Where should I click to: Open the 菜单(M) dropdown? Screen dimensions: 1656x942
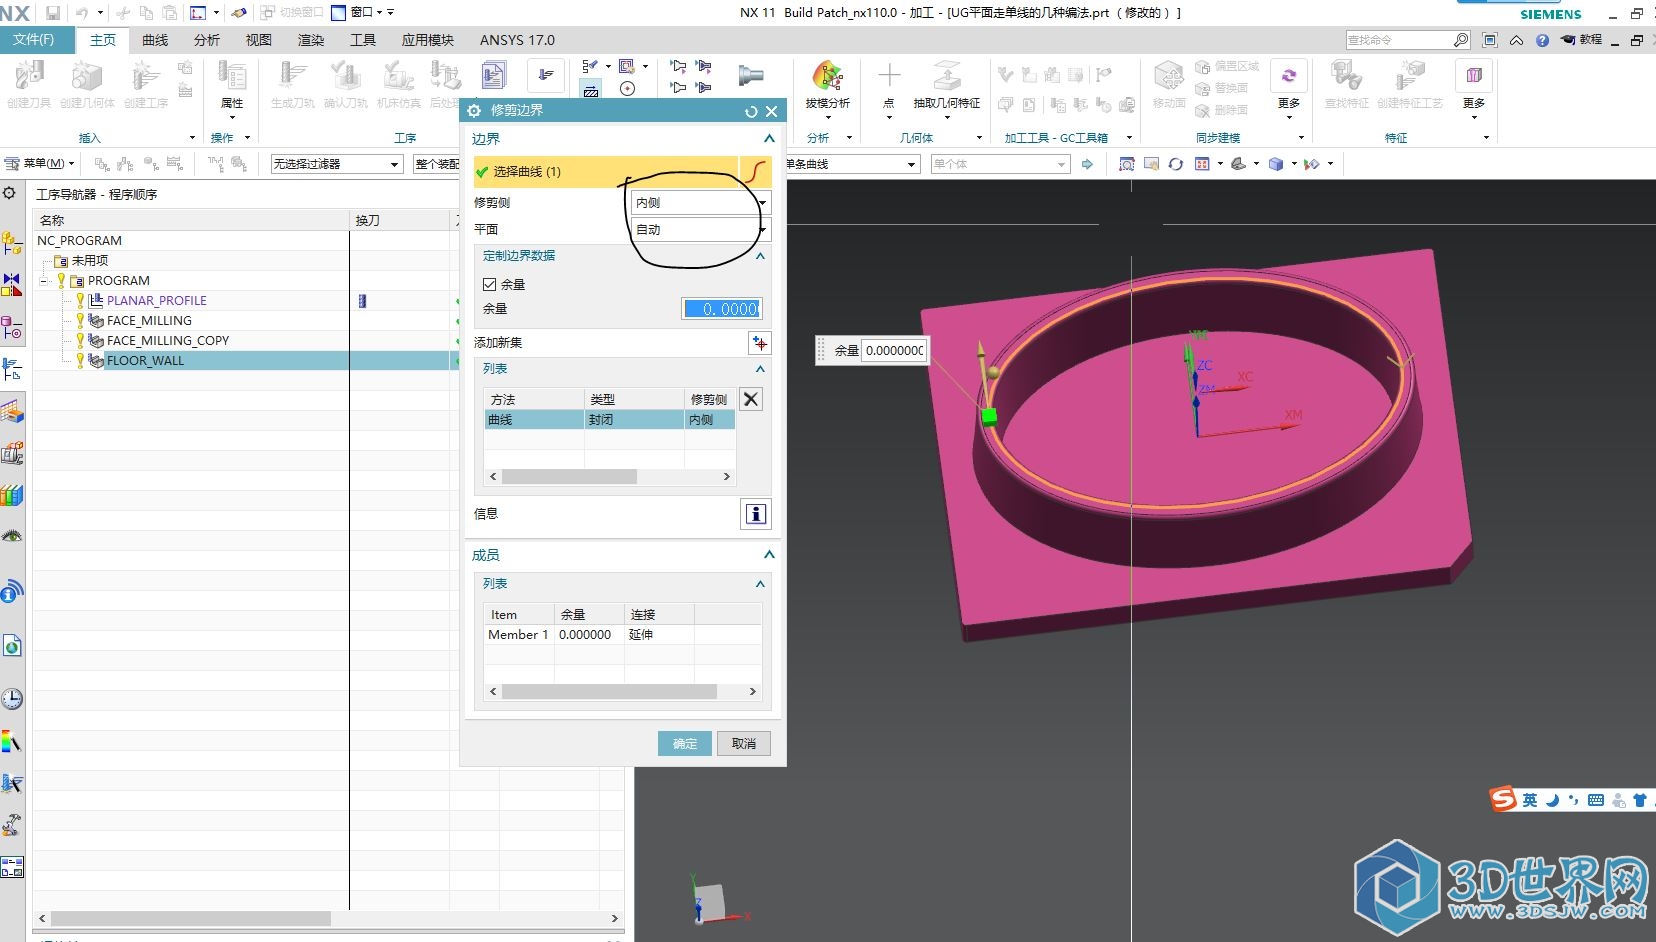point(41,163)
